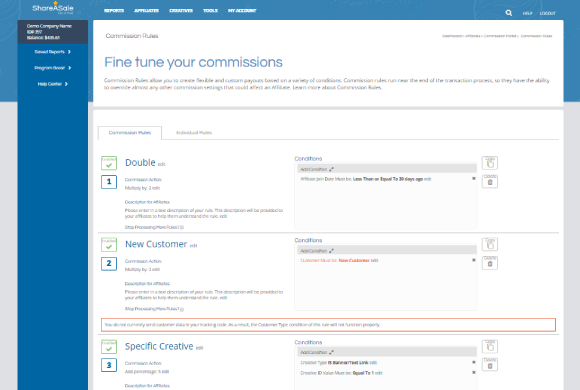This screenshot has height=390, width=580.
Task: Click the Help link in header
Action: pyautogui.click(x=527, y=13)
